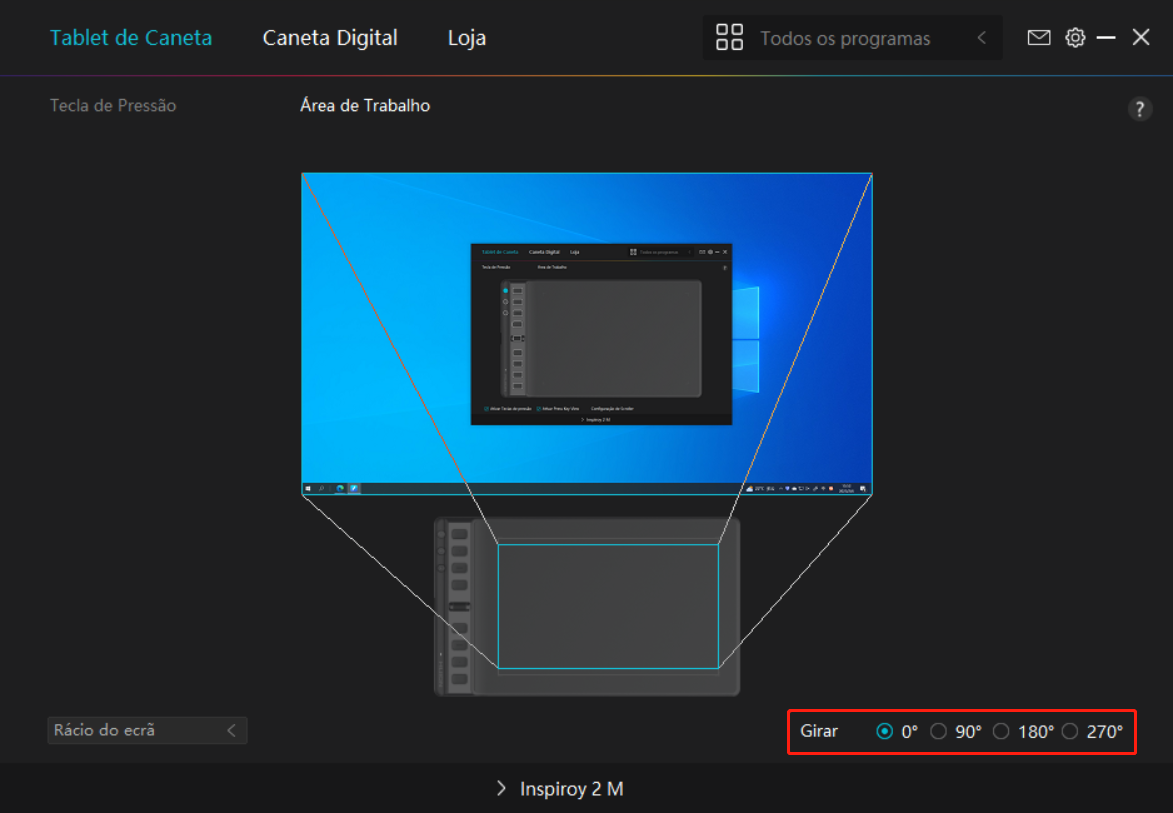The height and width of the screenshot is (813, 1173).
Task: Rotate the work area to 270°
Action: pos(1070,731)
